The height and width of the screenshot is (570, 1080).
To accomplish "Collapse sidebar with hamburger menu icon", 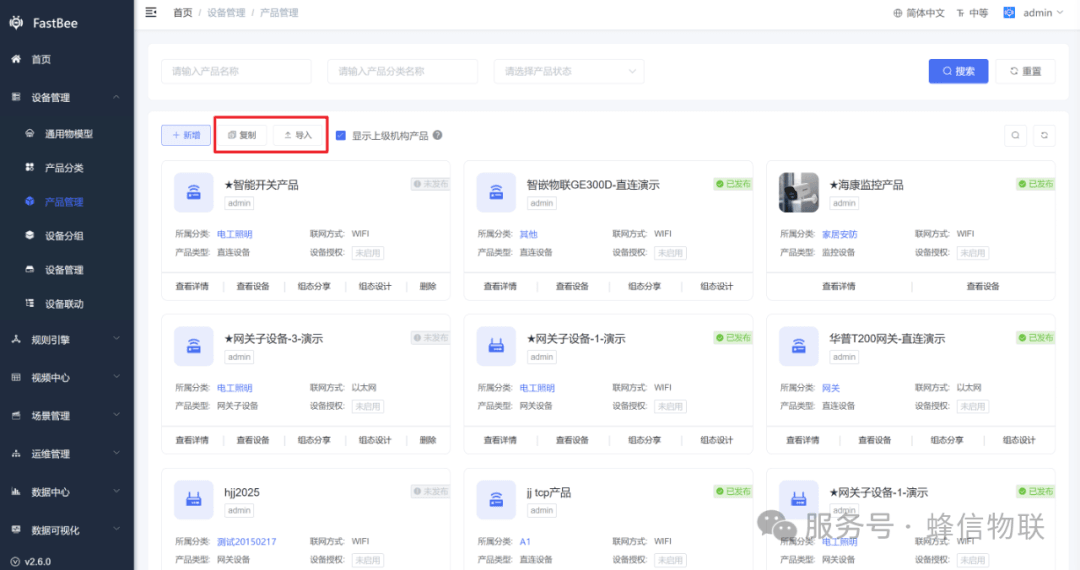I will tap(151, 12).
